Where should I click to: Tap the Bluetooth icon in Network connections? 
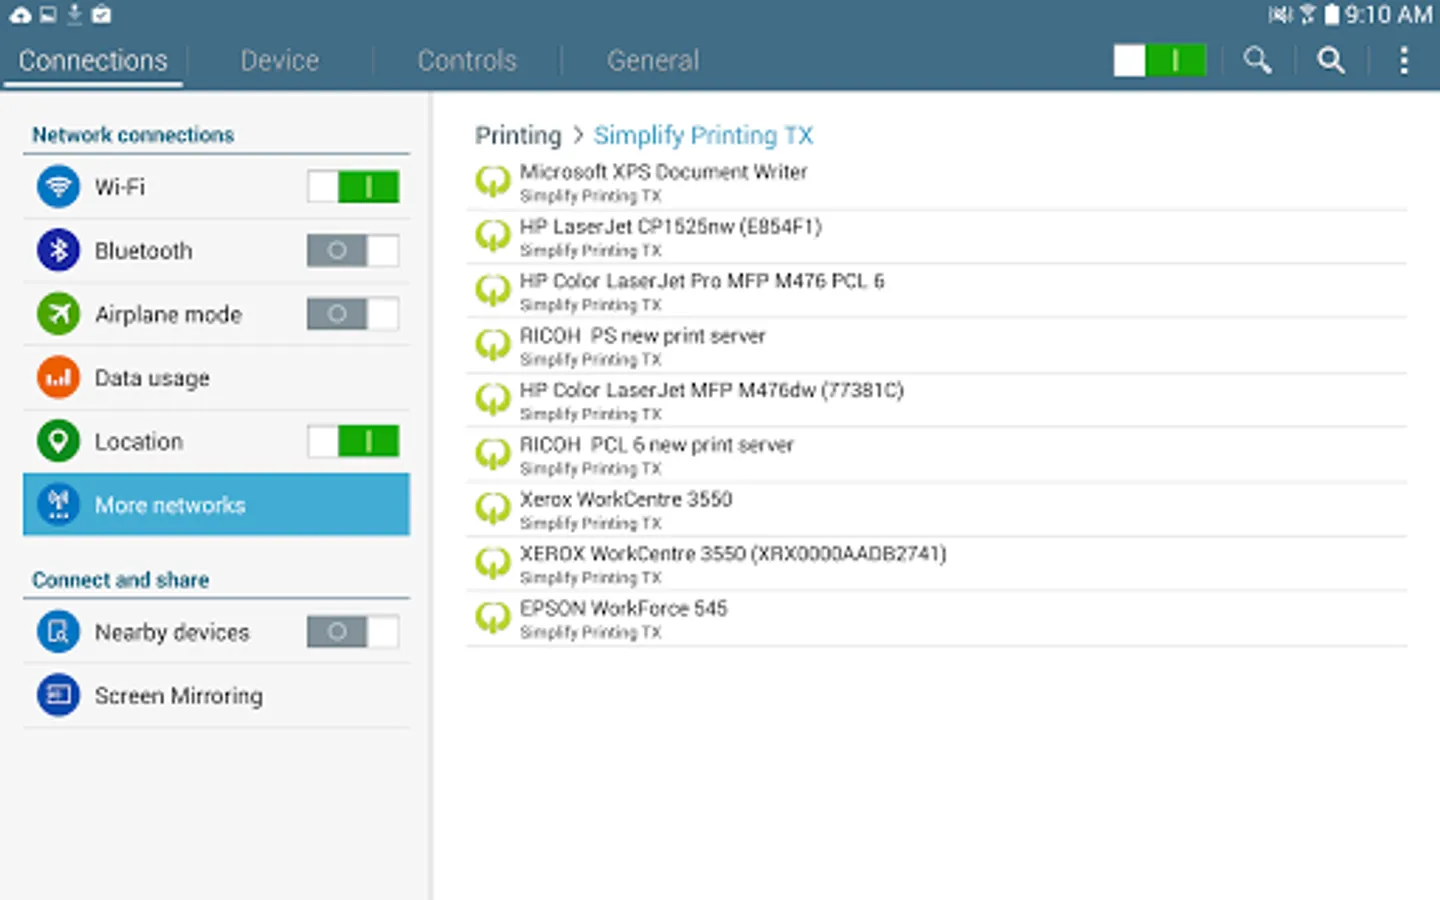click(x=58, y=250)
